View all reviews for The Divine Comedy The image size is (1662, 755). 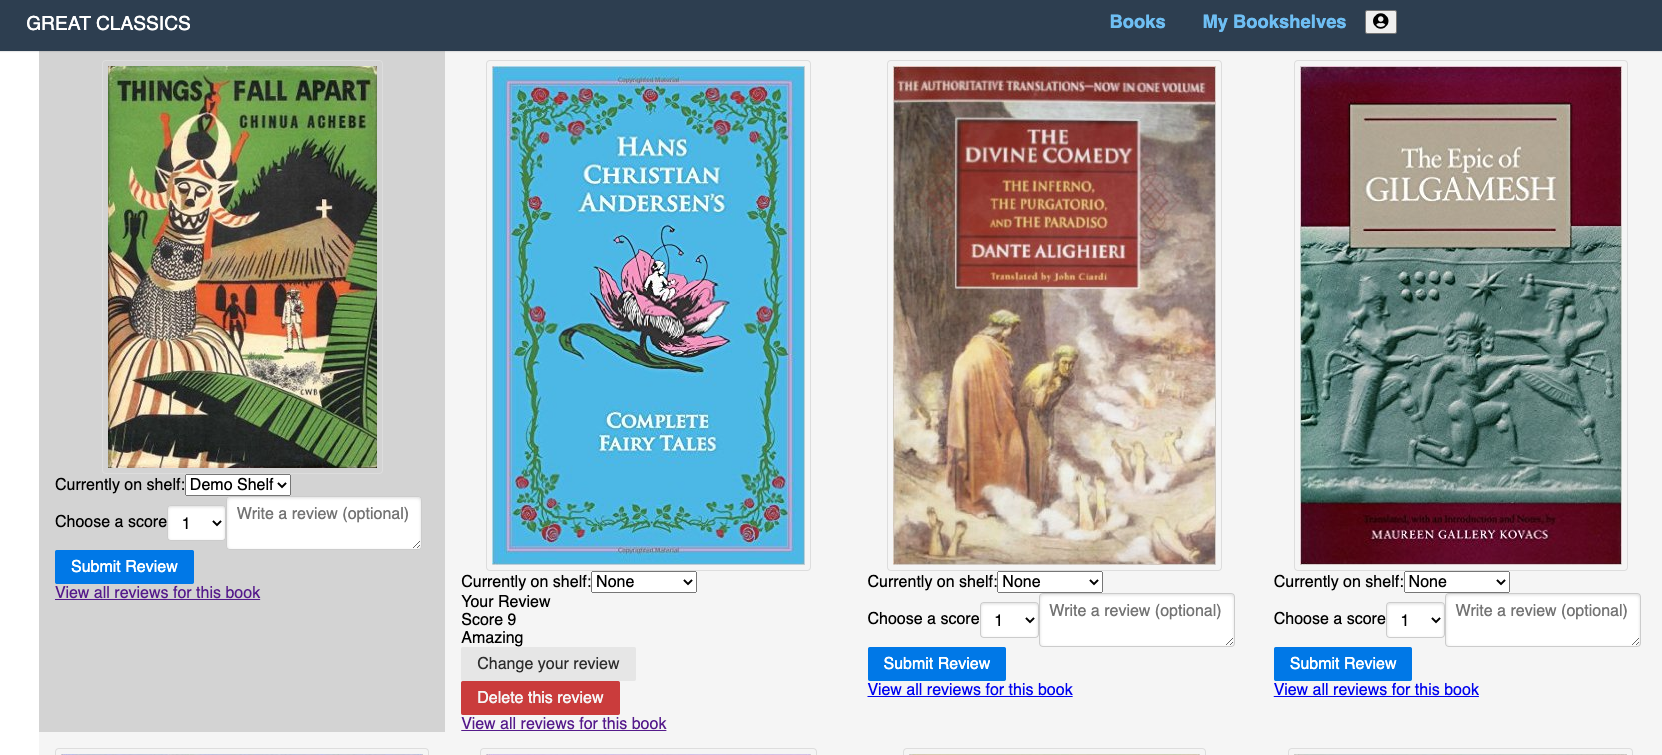coord(969,690)
